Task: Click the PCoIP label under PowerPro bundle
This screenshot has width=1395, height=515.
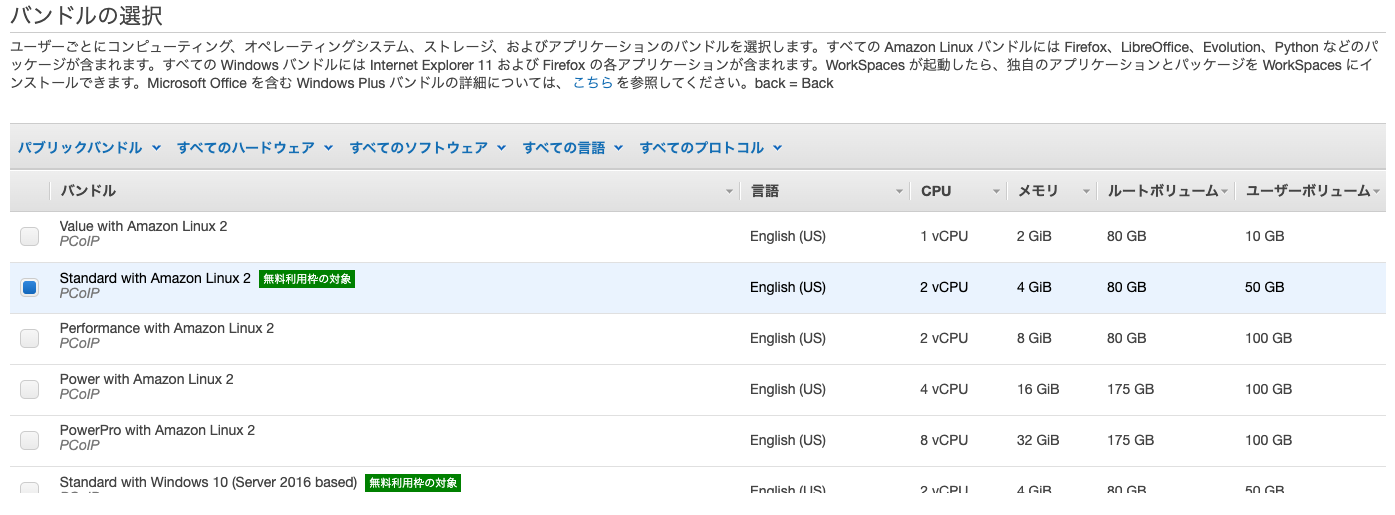Action: click(x=79, y=446)
